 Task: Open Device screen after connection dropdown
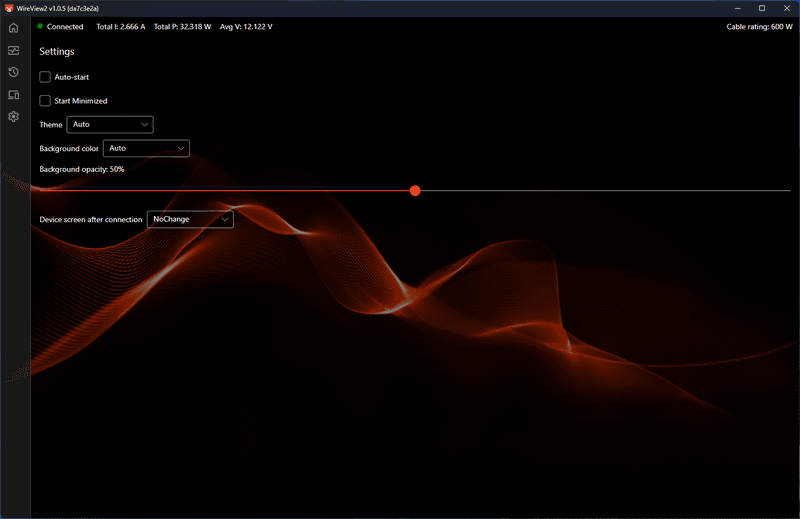tap(190, 219)
